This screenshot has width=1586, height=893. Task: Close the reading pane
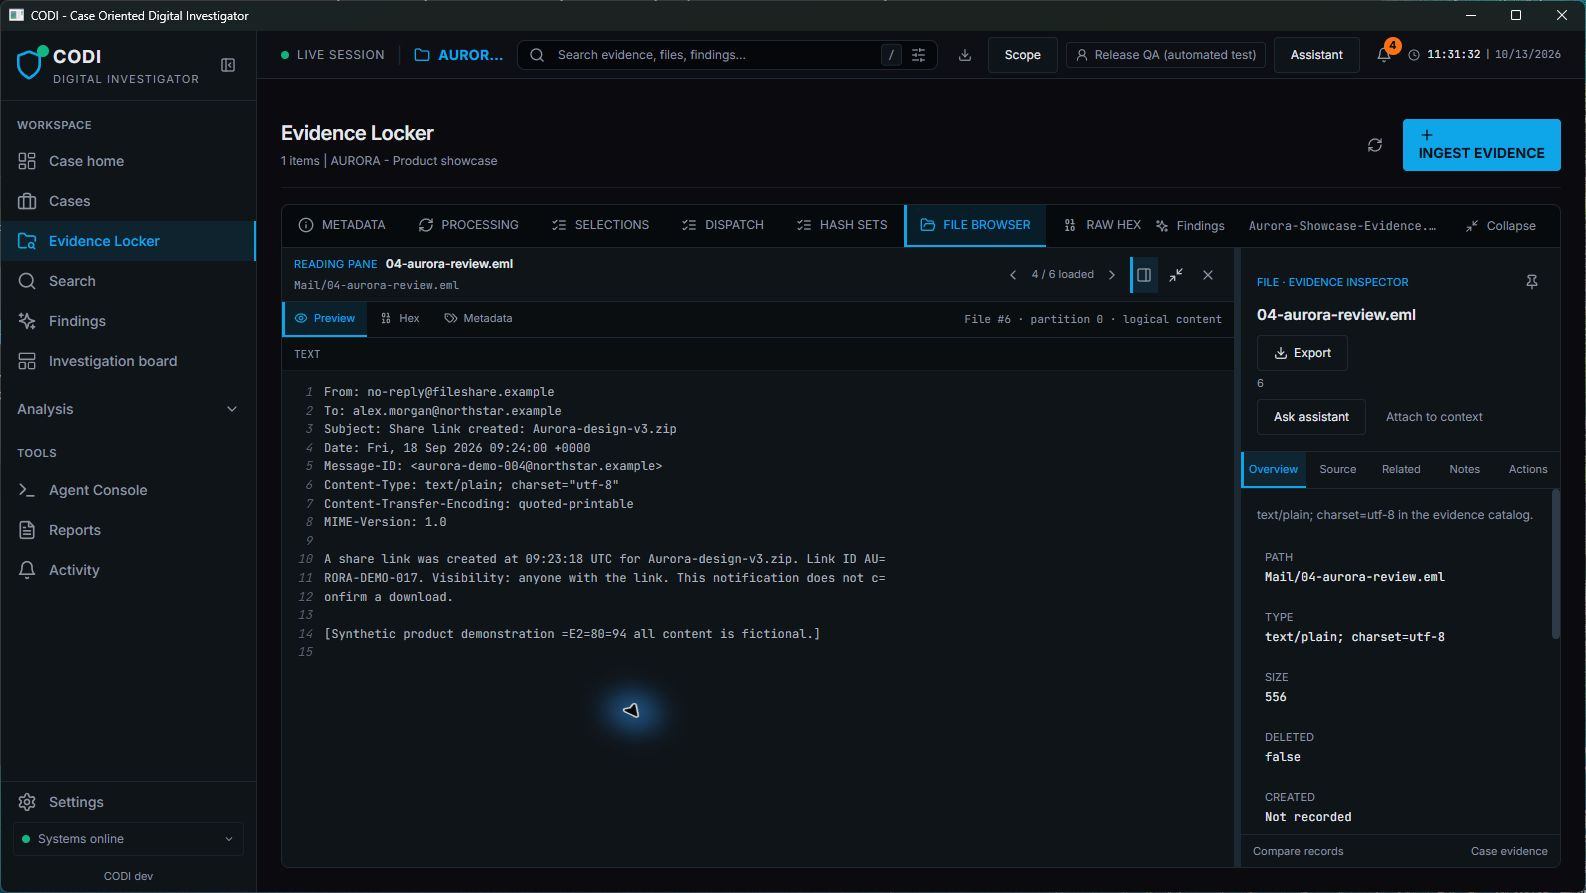(x=1208, y=275)
